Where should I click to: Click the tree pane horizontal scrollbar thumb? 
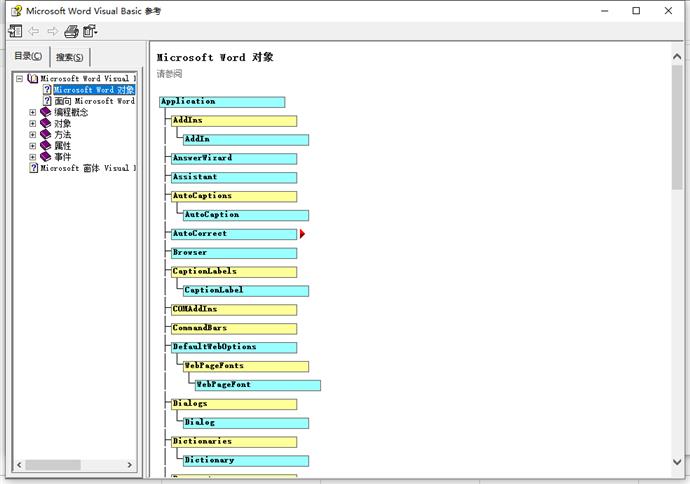click(53, 465)
